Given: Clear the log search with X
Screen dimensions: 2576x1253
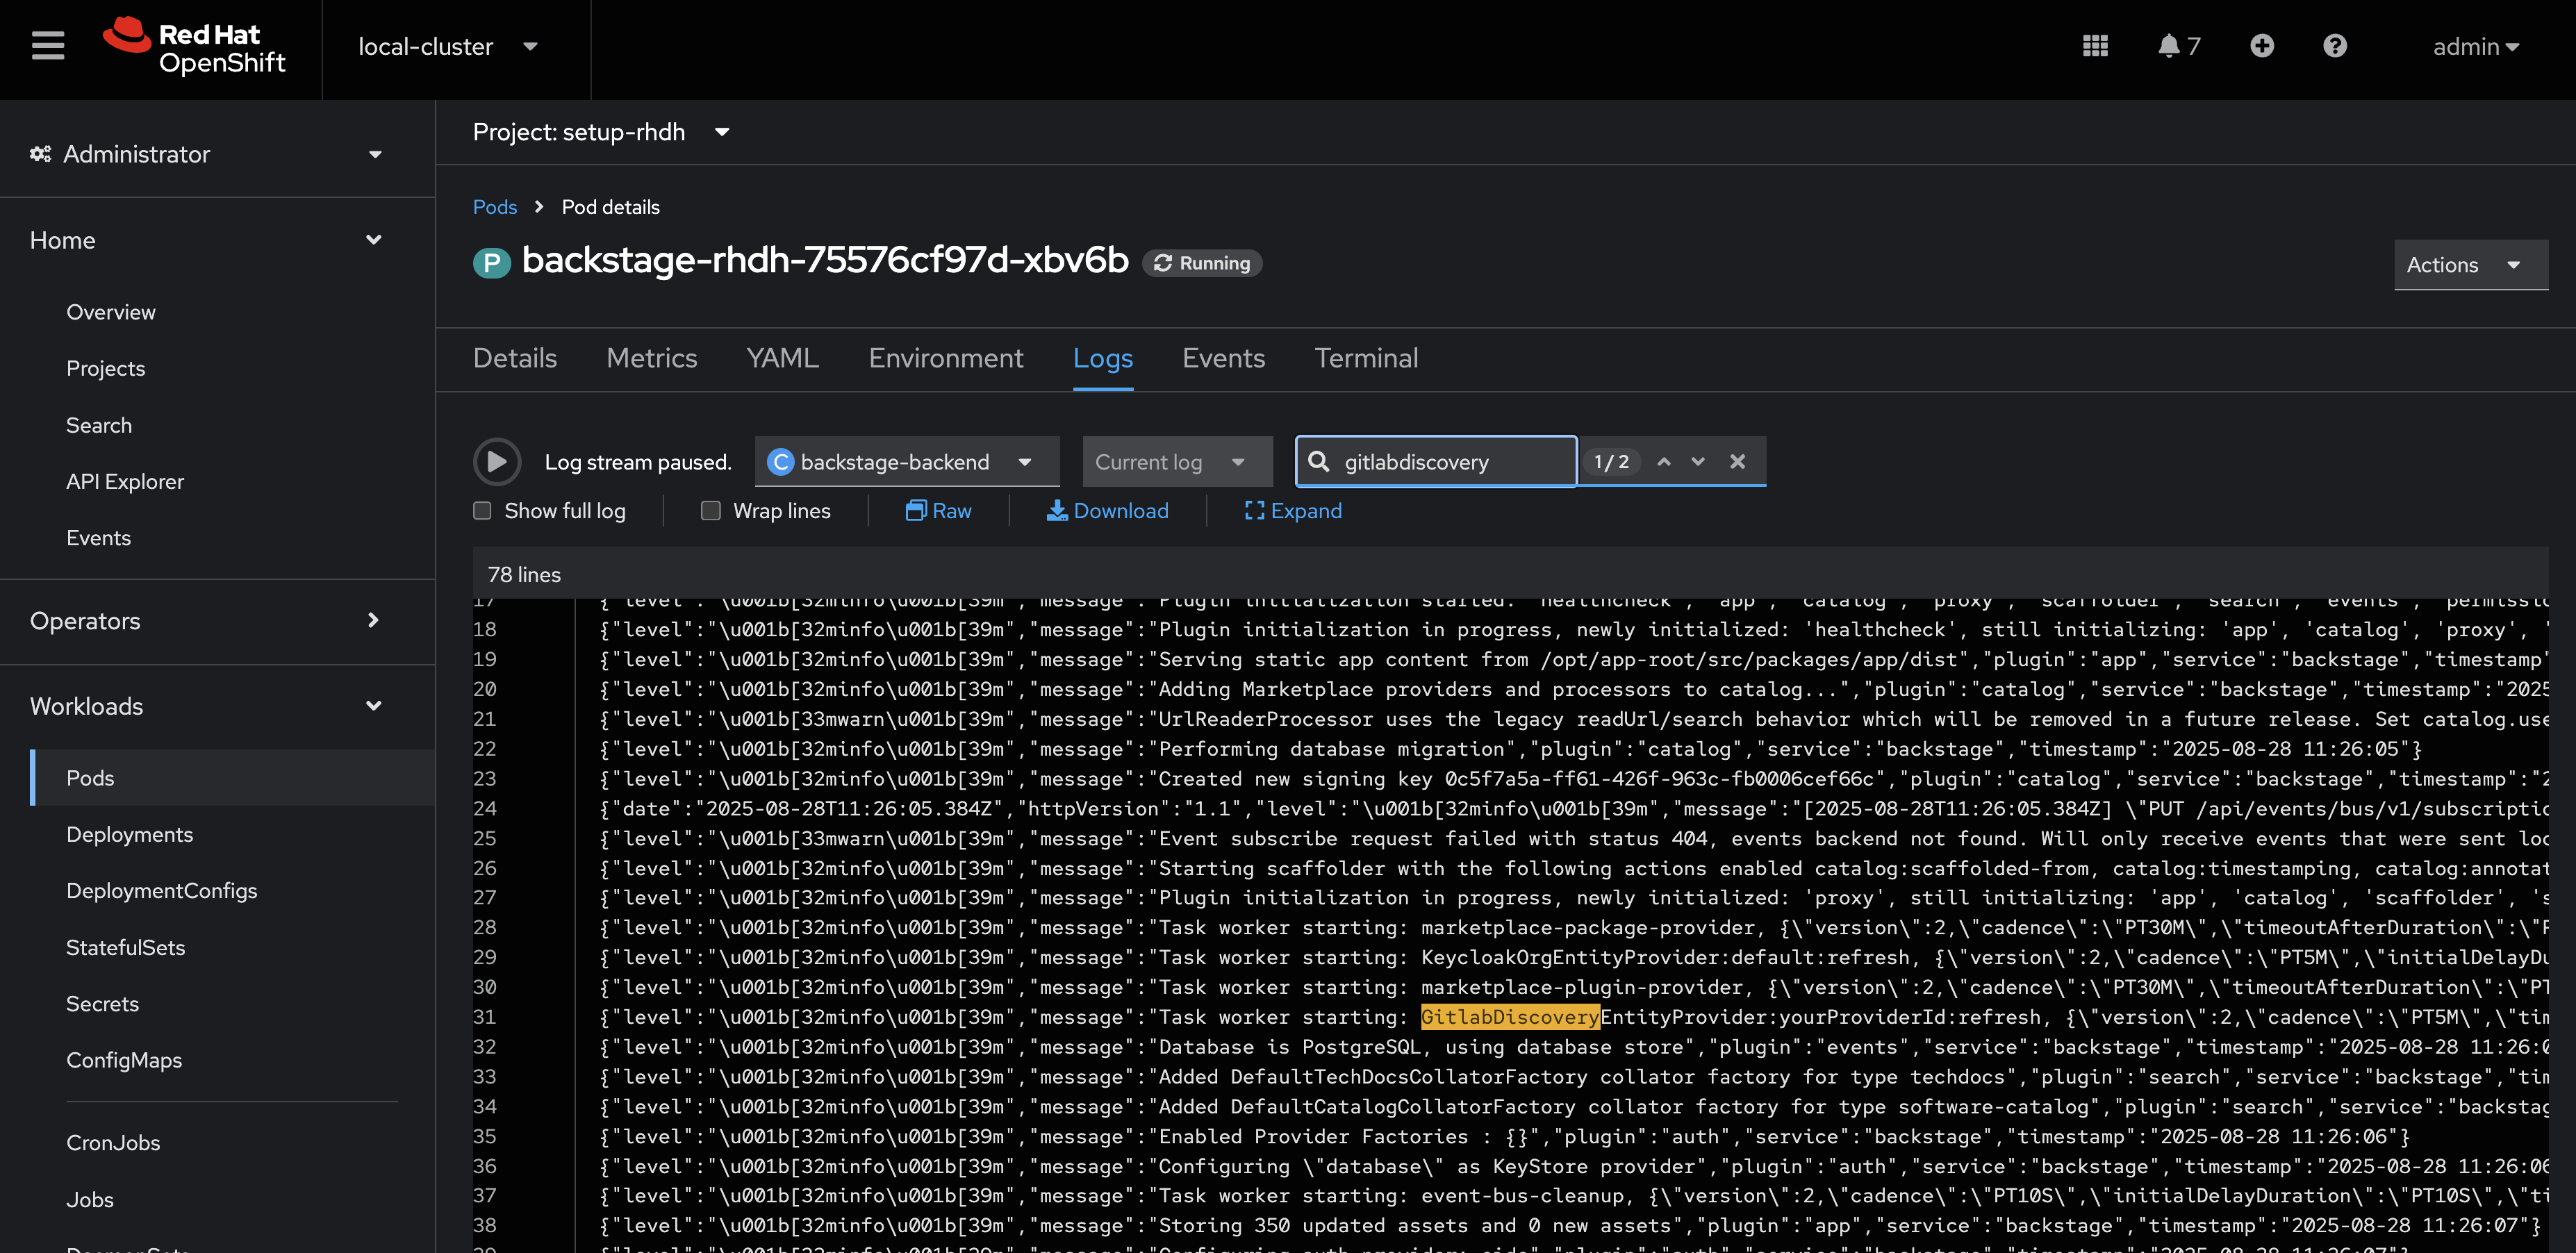Looking at the screenshot, I should (1738, 461).
